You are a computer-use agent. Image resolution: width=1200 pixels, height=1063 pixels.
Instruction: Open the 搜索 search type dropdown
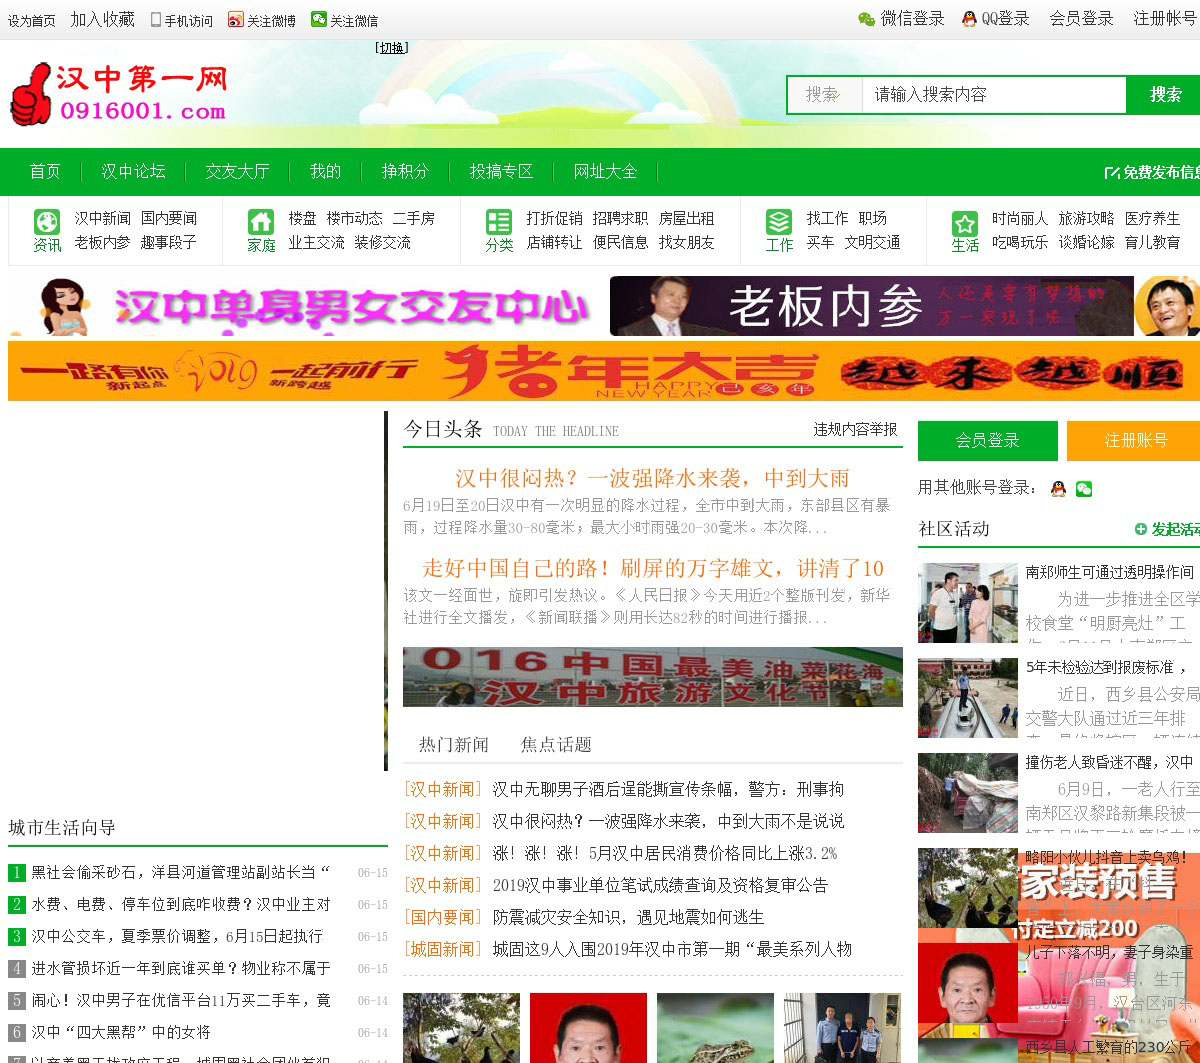pyautogui.click(x=825, y=95)
